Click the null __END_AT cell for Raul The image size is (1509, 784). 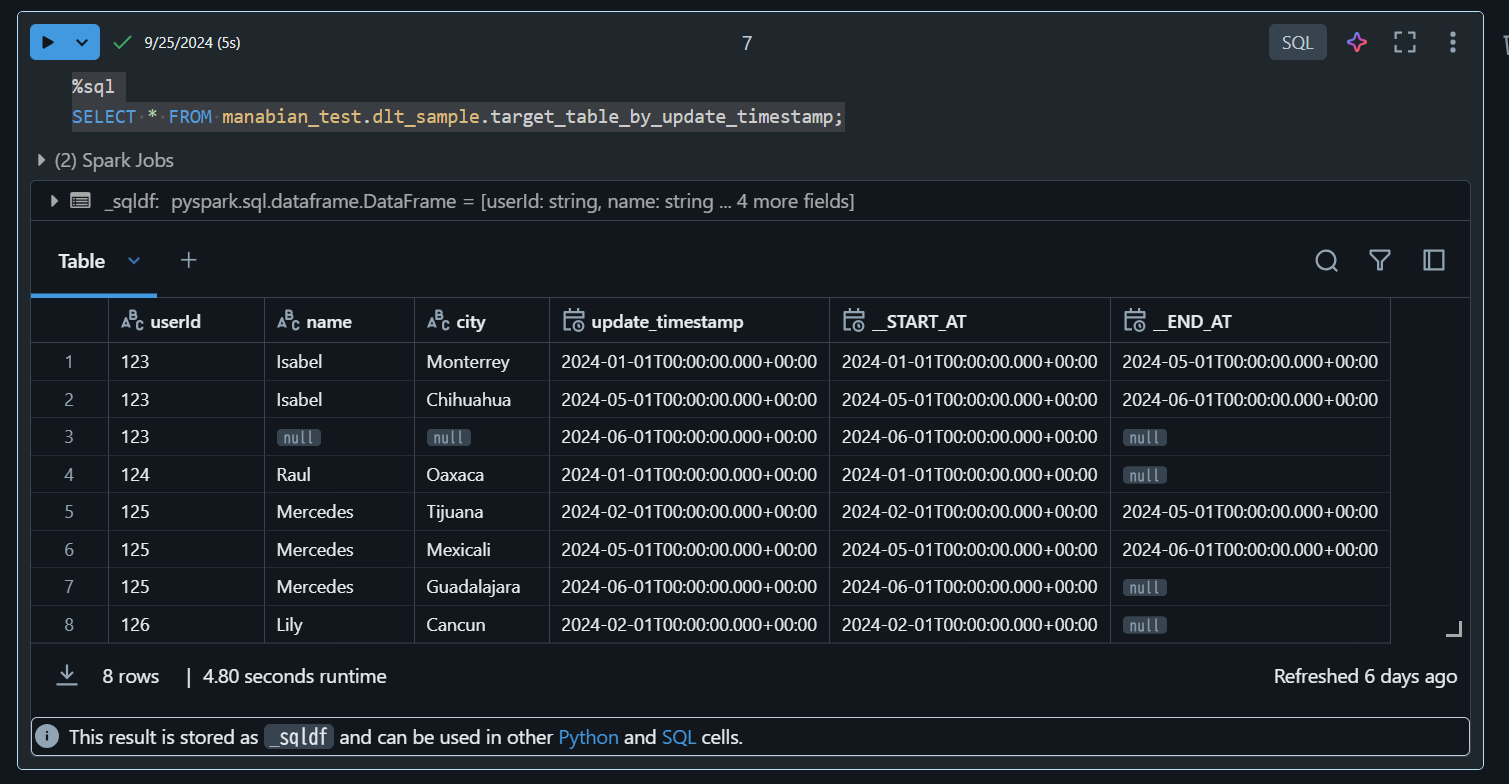[x=1250, y=474]
